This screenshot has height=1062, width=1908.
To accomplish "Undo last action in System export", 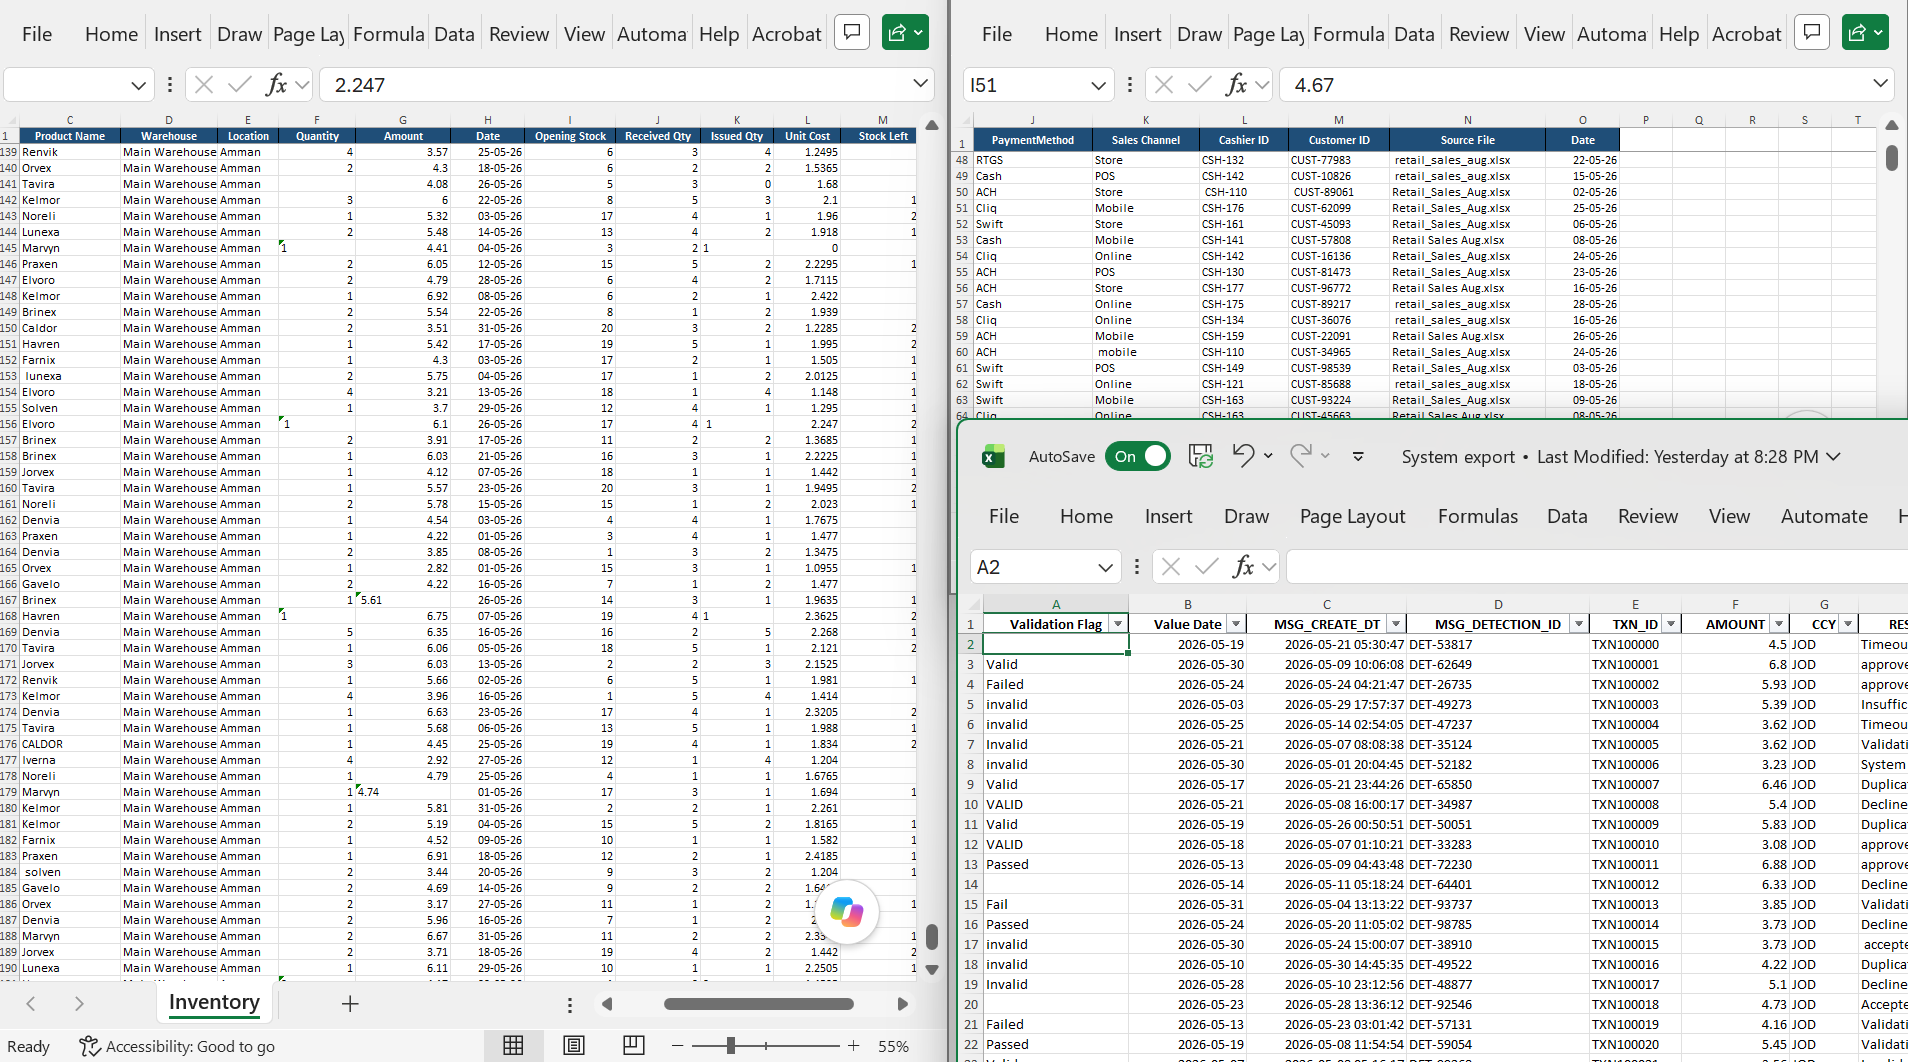I will (1243, 456).
